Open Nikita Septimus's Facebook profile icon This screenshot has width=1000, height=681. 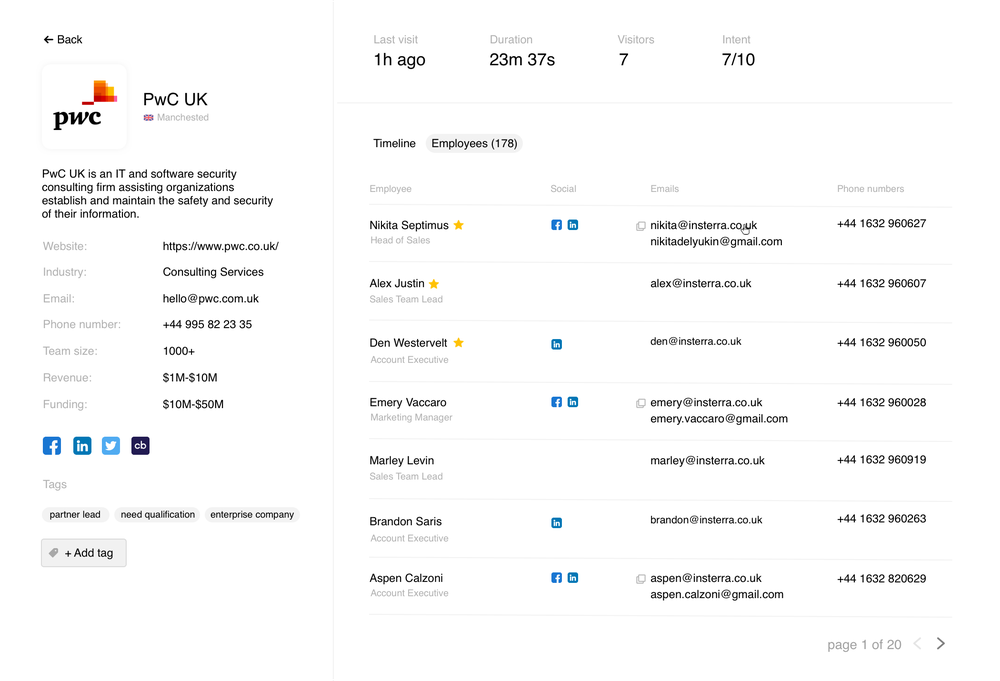pos(556,225)
